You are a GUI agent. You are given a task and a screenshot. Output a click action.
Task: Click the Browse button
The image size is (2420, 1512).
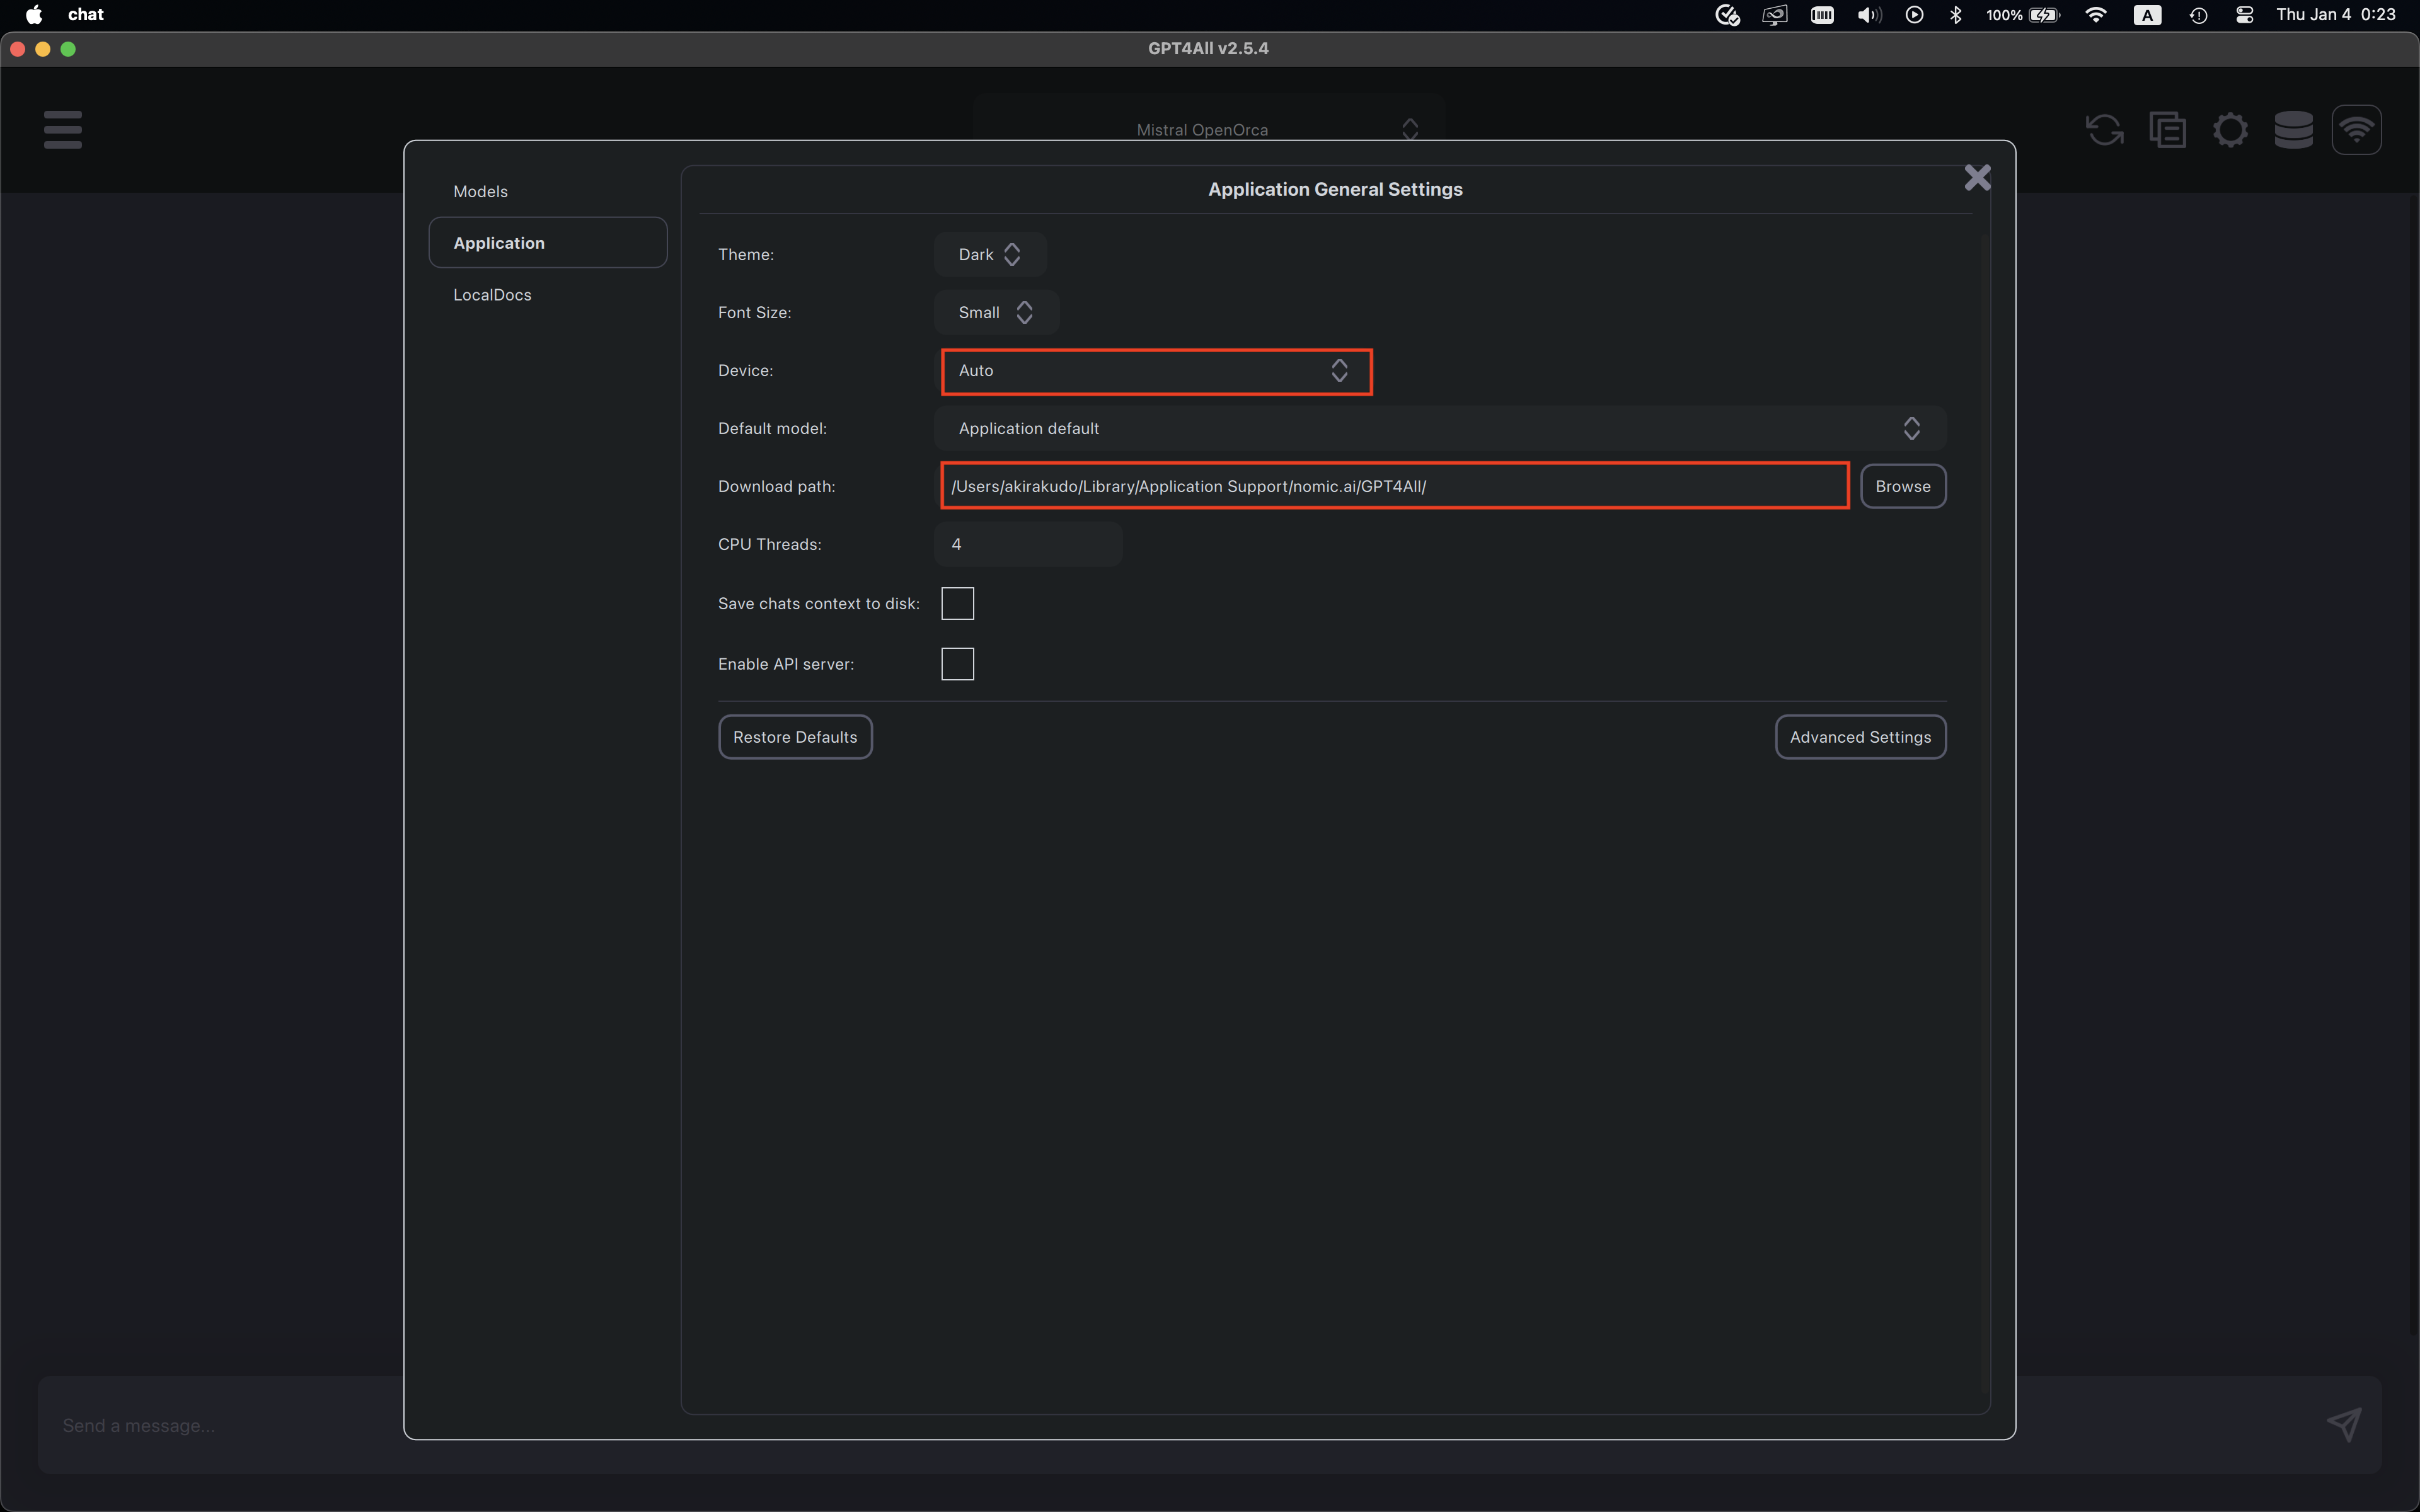(1903, 486)
